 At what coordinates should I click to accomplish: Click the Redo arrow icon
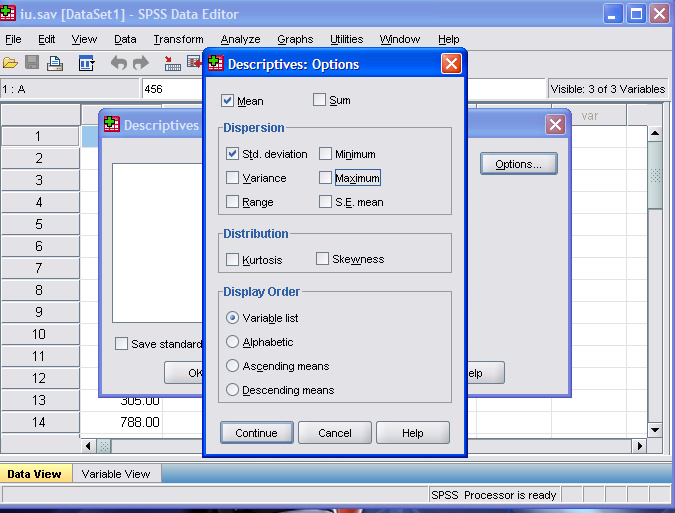141,63
